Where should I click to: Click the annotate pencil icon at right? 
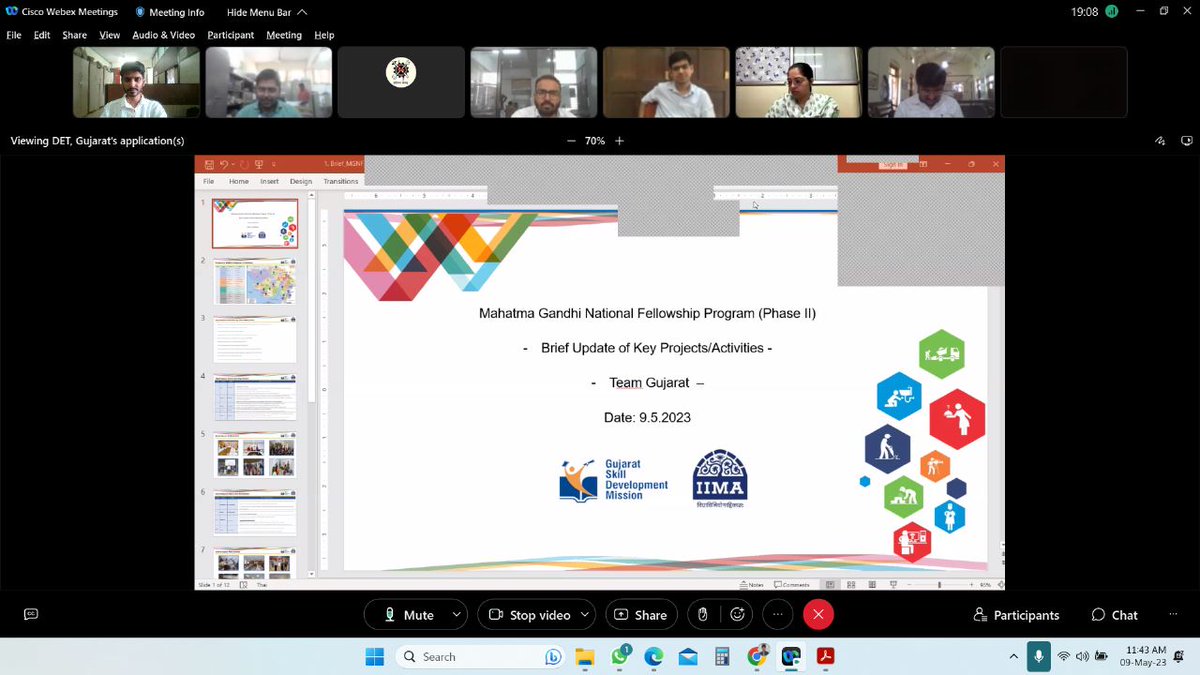(x=1160, y=141)
